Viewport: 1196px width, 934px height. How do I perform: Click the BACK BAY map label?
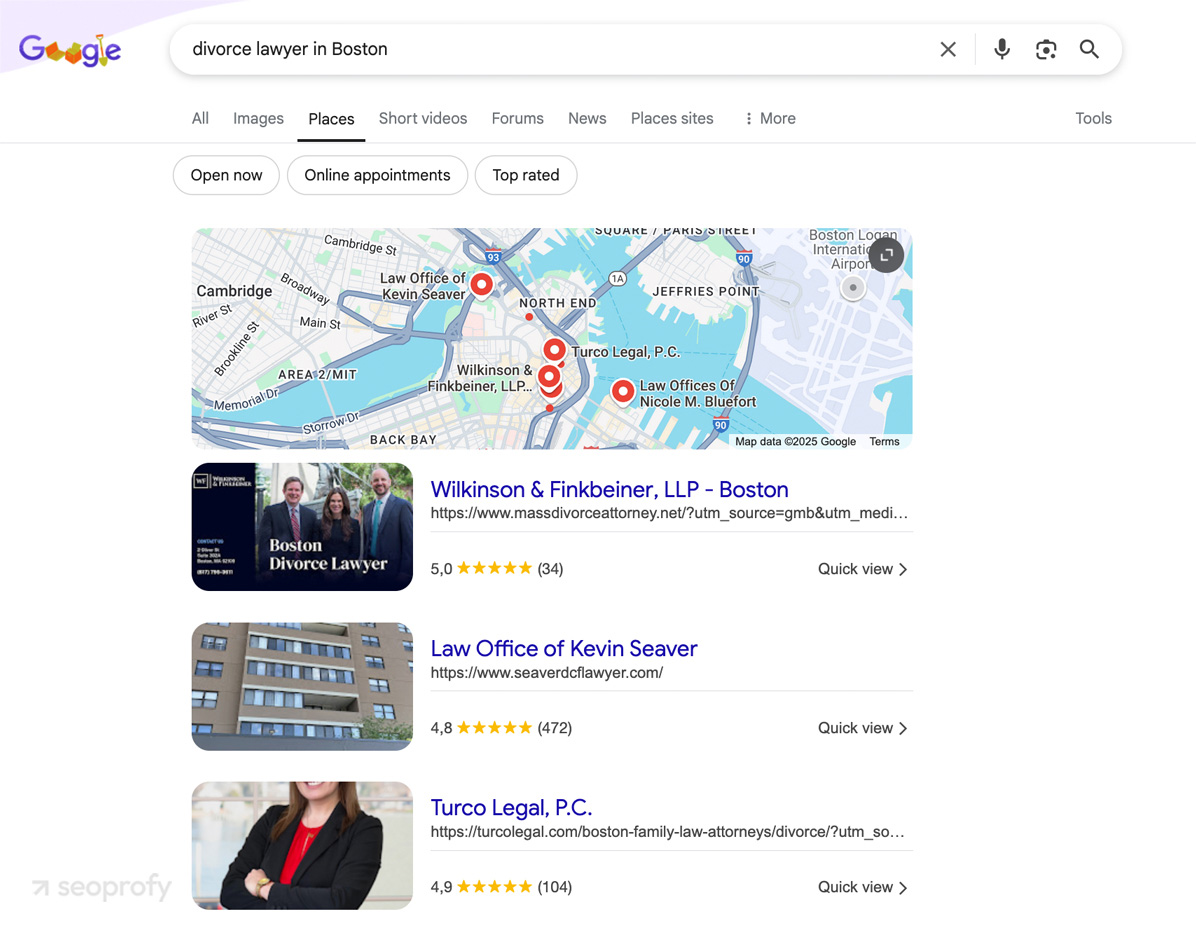click(x=403, y=440)
